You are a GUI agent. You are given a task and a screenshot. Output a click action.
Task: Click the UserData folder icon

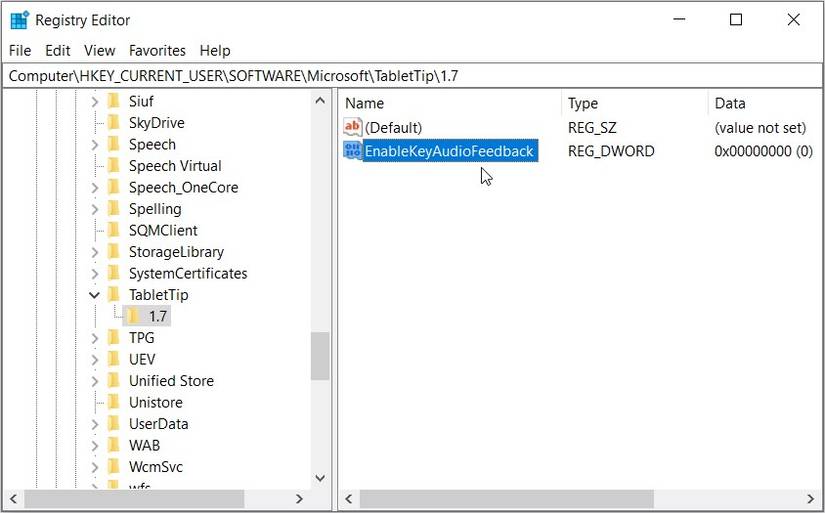click(x=113, y=424)
